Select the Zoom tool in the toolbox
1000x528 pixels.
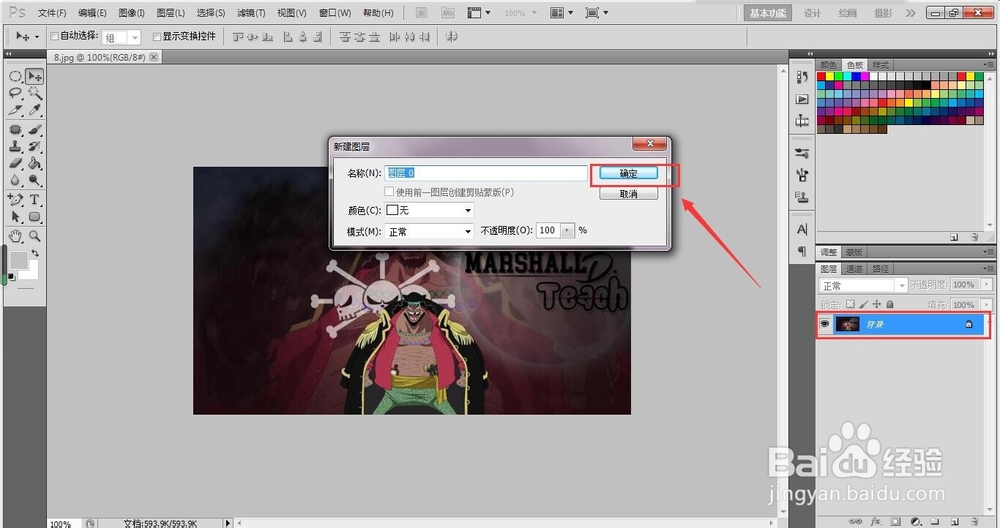pyautogui.click(x=34, y=236)
